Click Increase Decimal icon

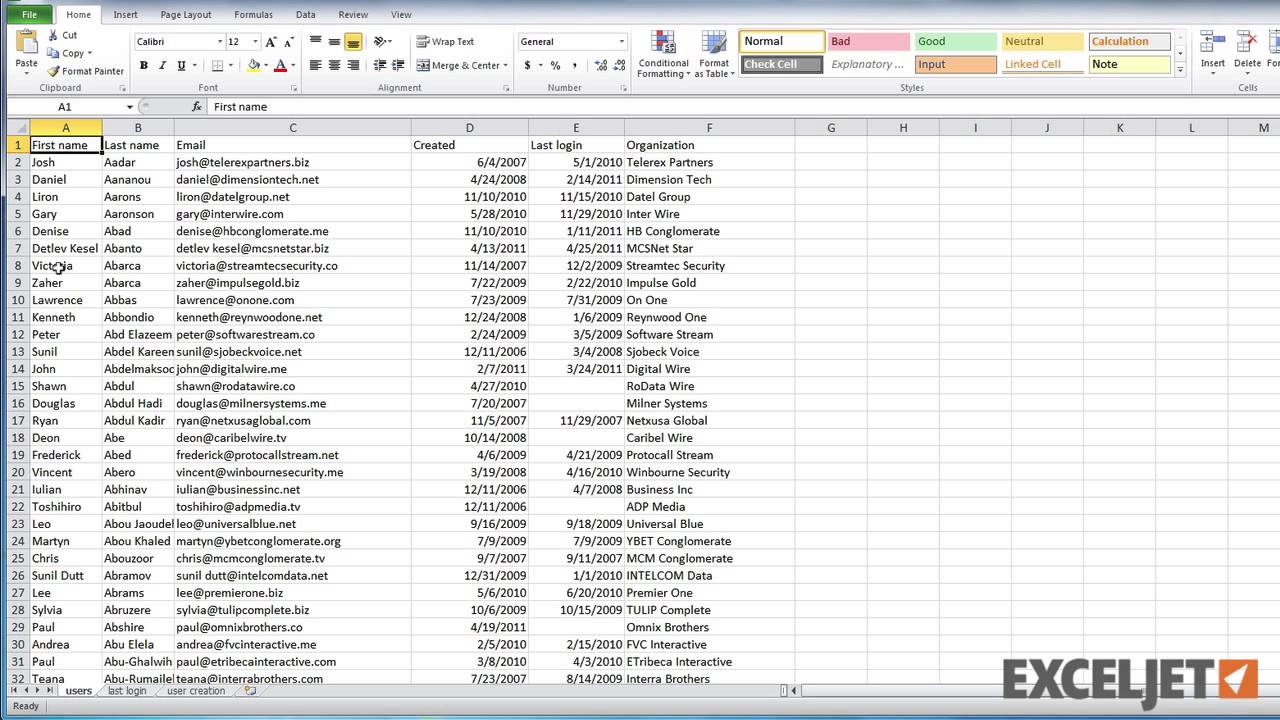tap(599, 65)
